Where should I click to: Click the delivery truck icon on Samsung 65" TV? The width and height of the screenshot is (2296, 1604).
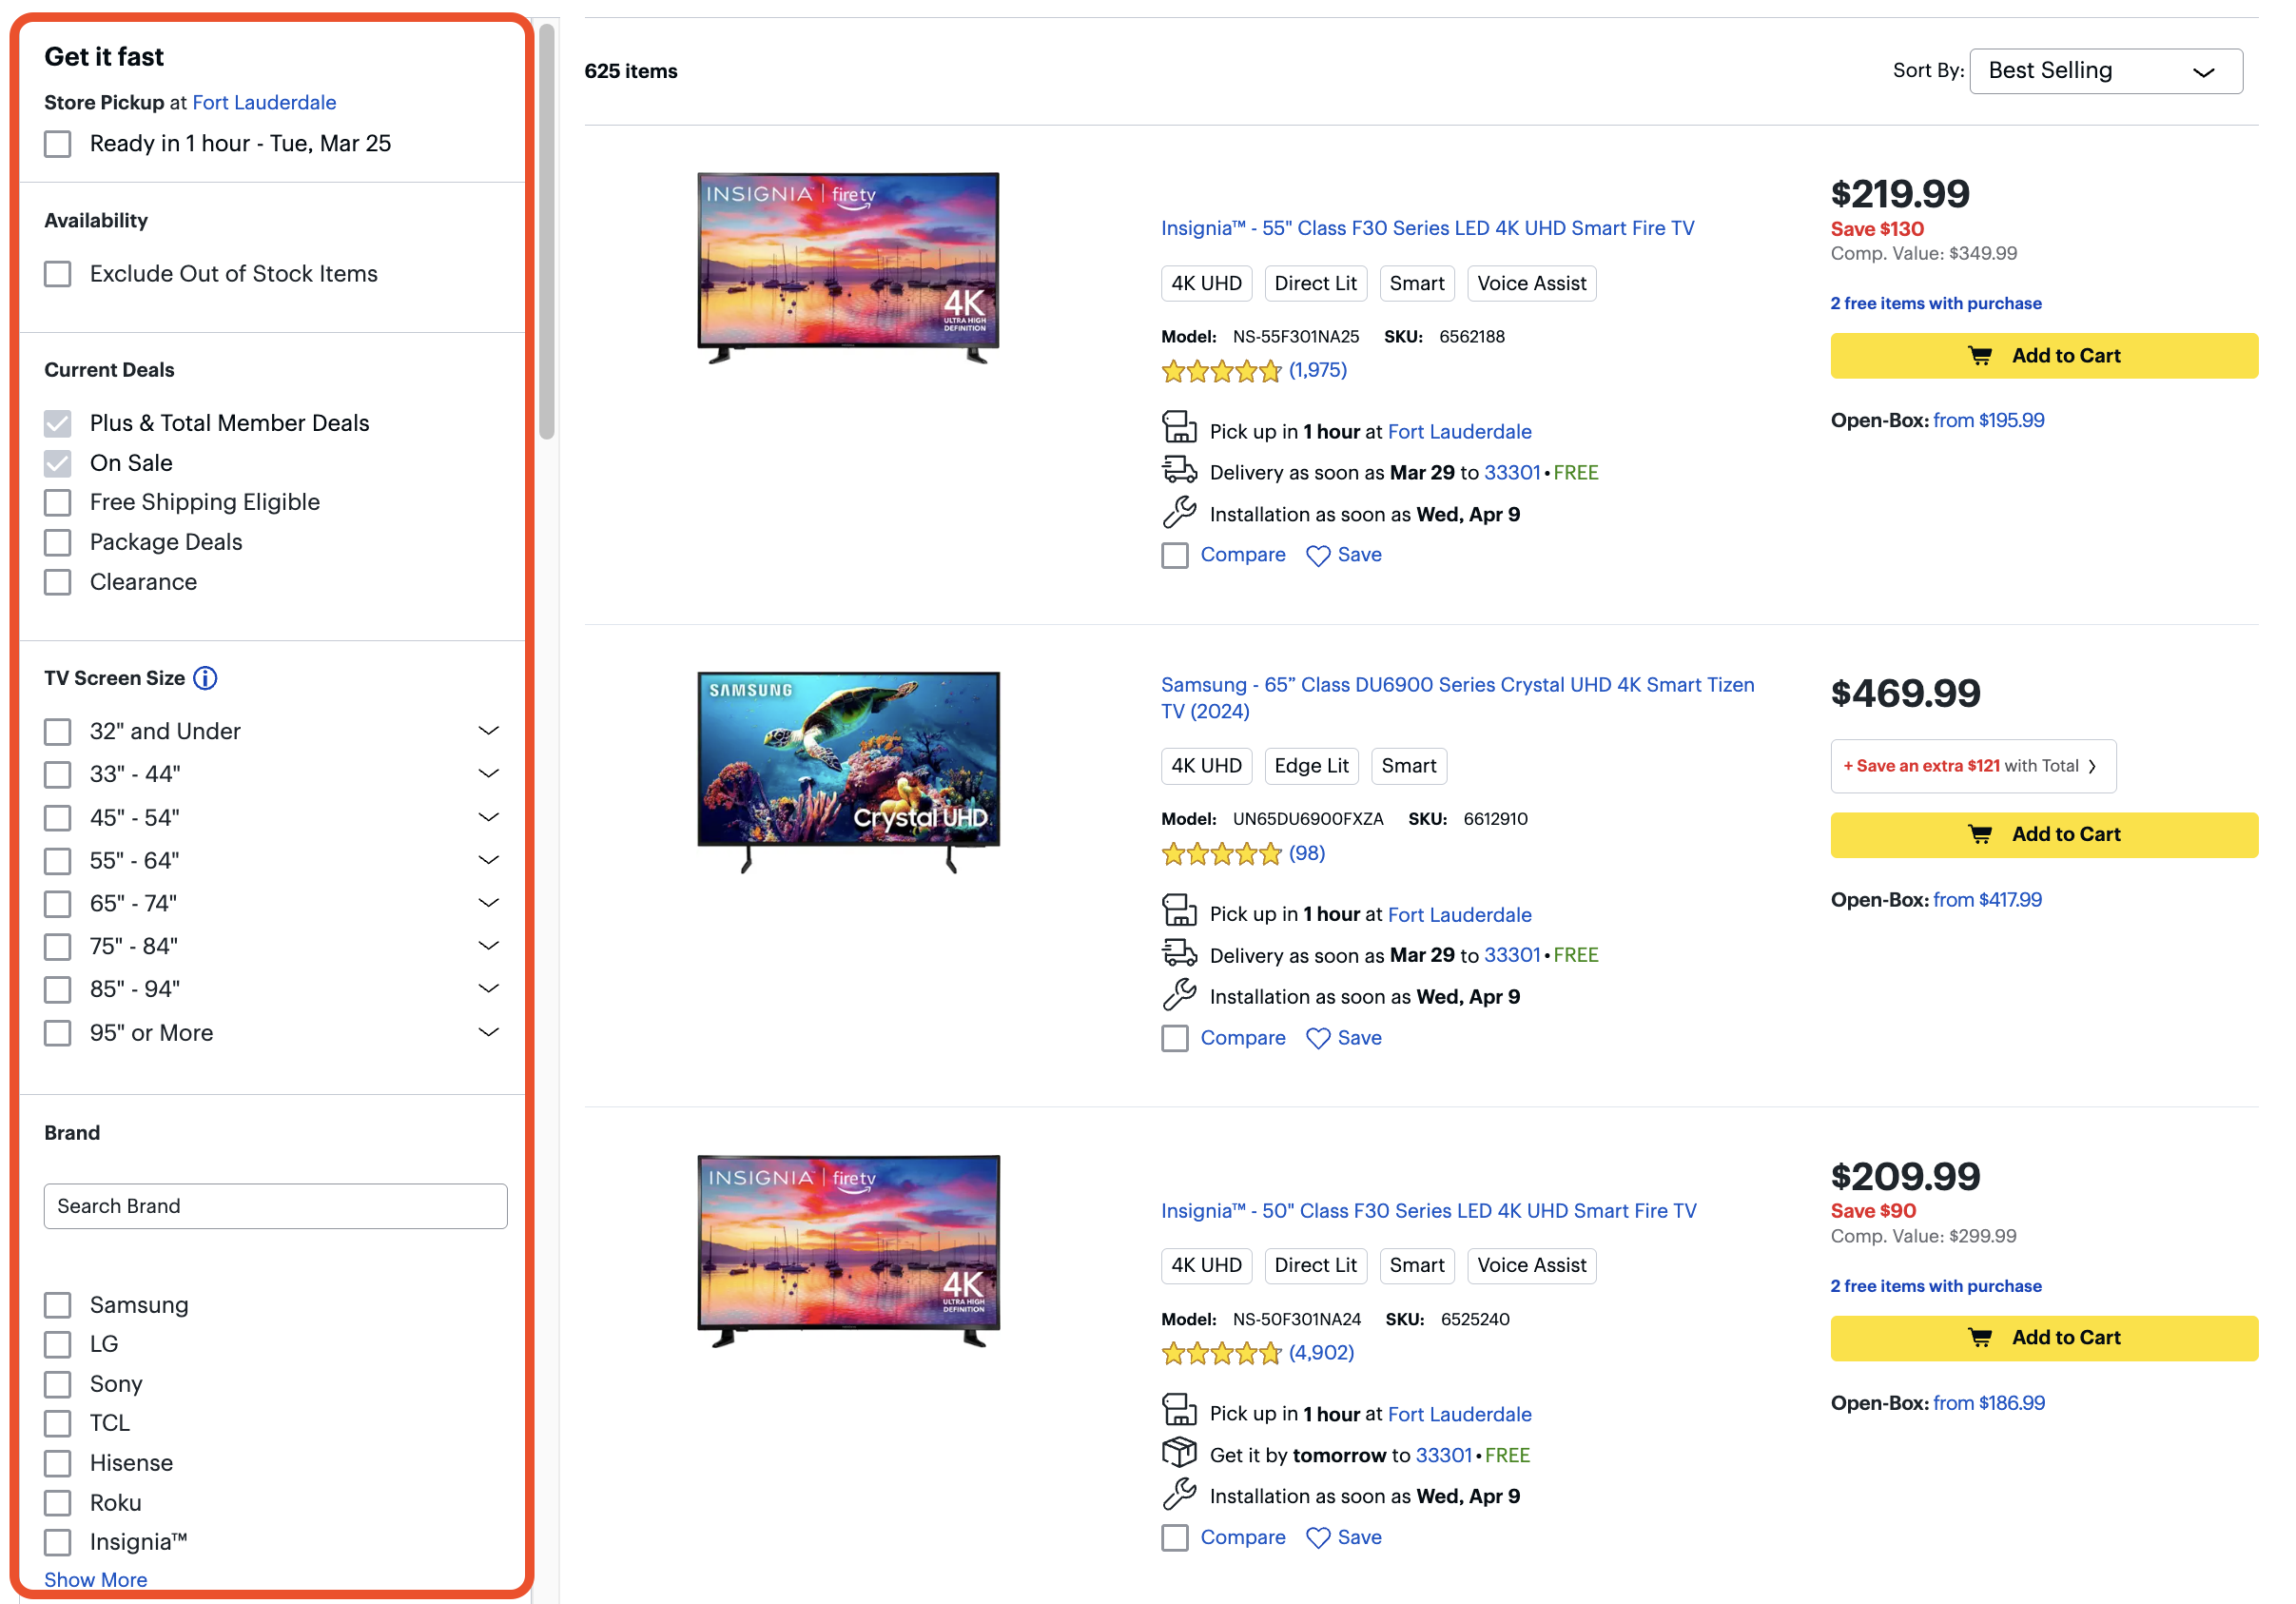(1179, 953)
